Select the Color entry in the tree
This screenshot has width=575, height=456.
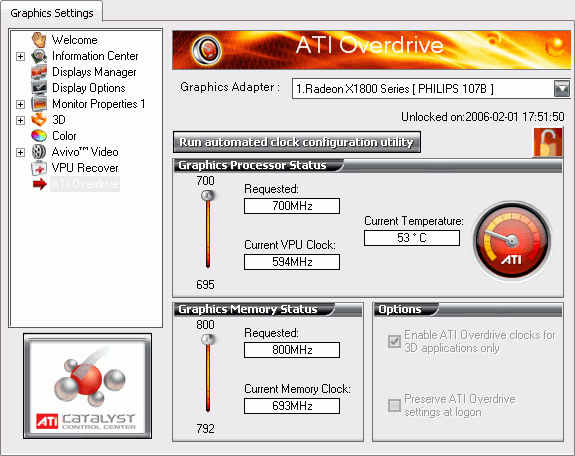point(64,136)
